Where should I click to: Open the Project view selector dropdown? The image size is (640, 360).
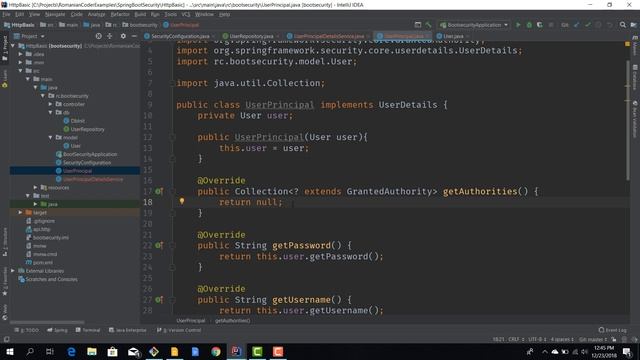click(x=29, y=36)
